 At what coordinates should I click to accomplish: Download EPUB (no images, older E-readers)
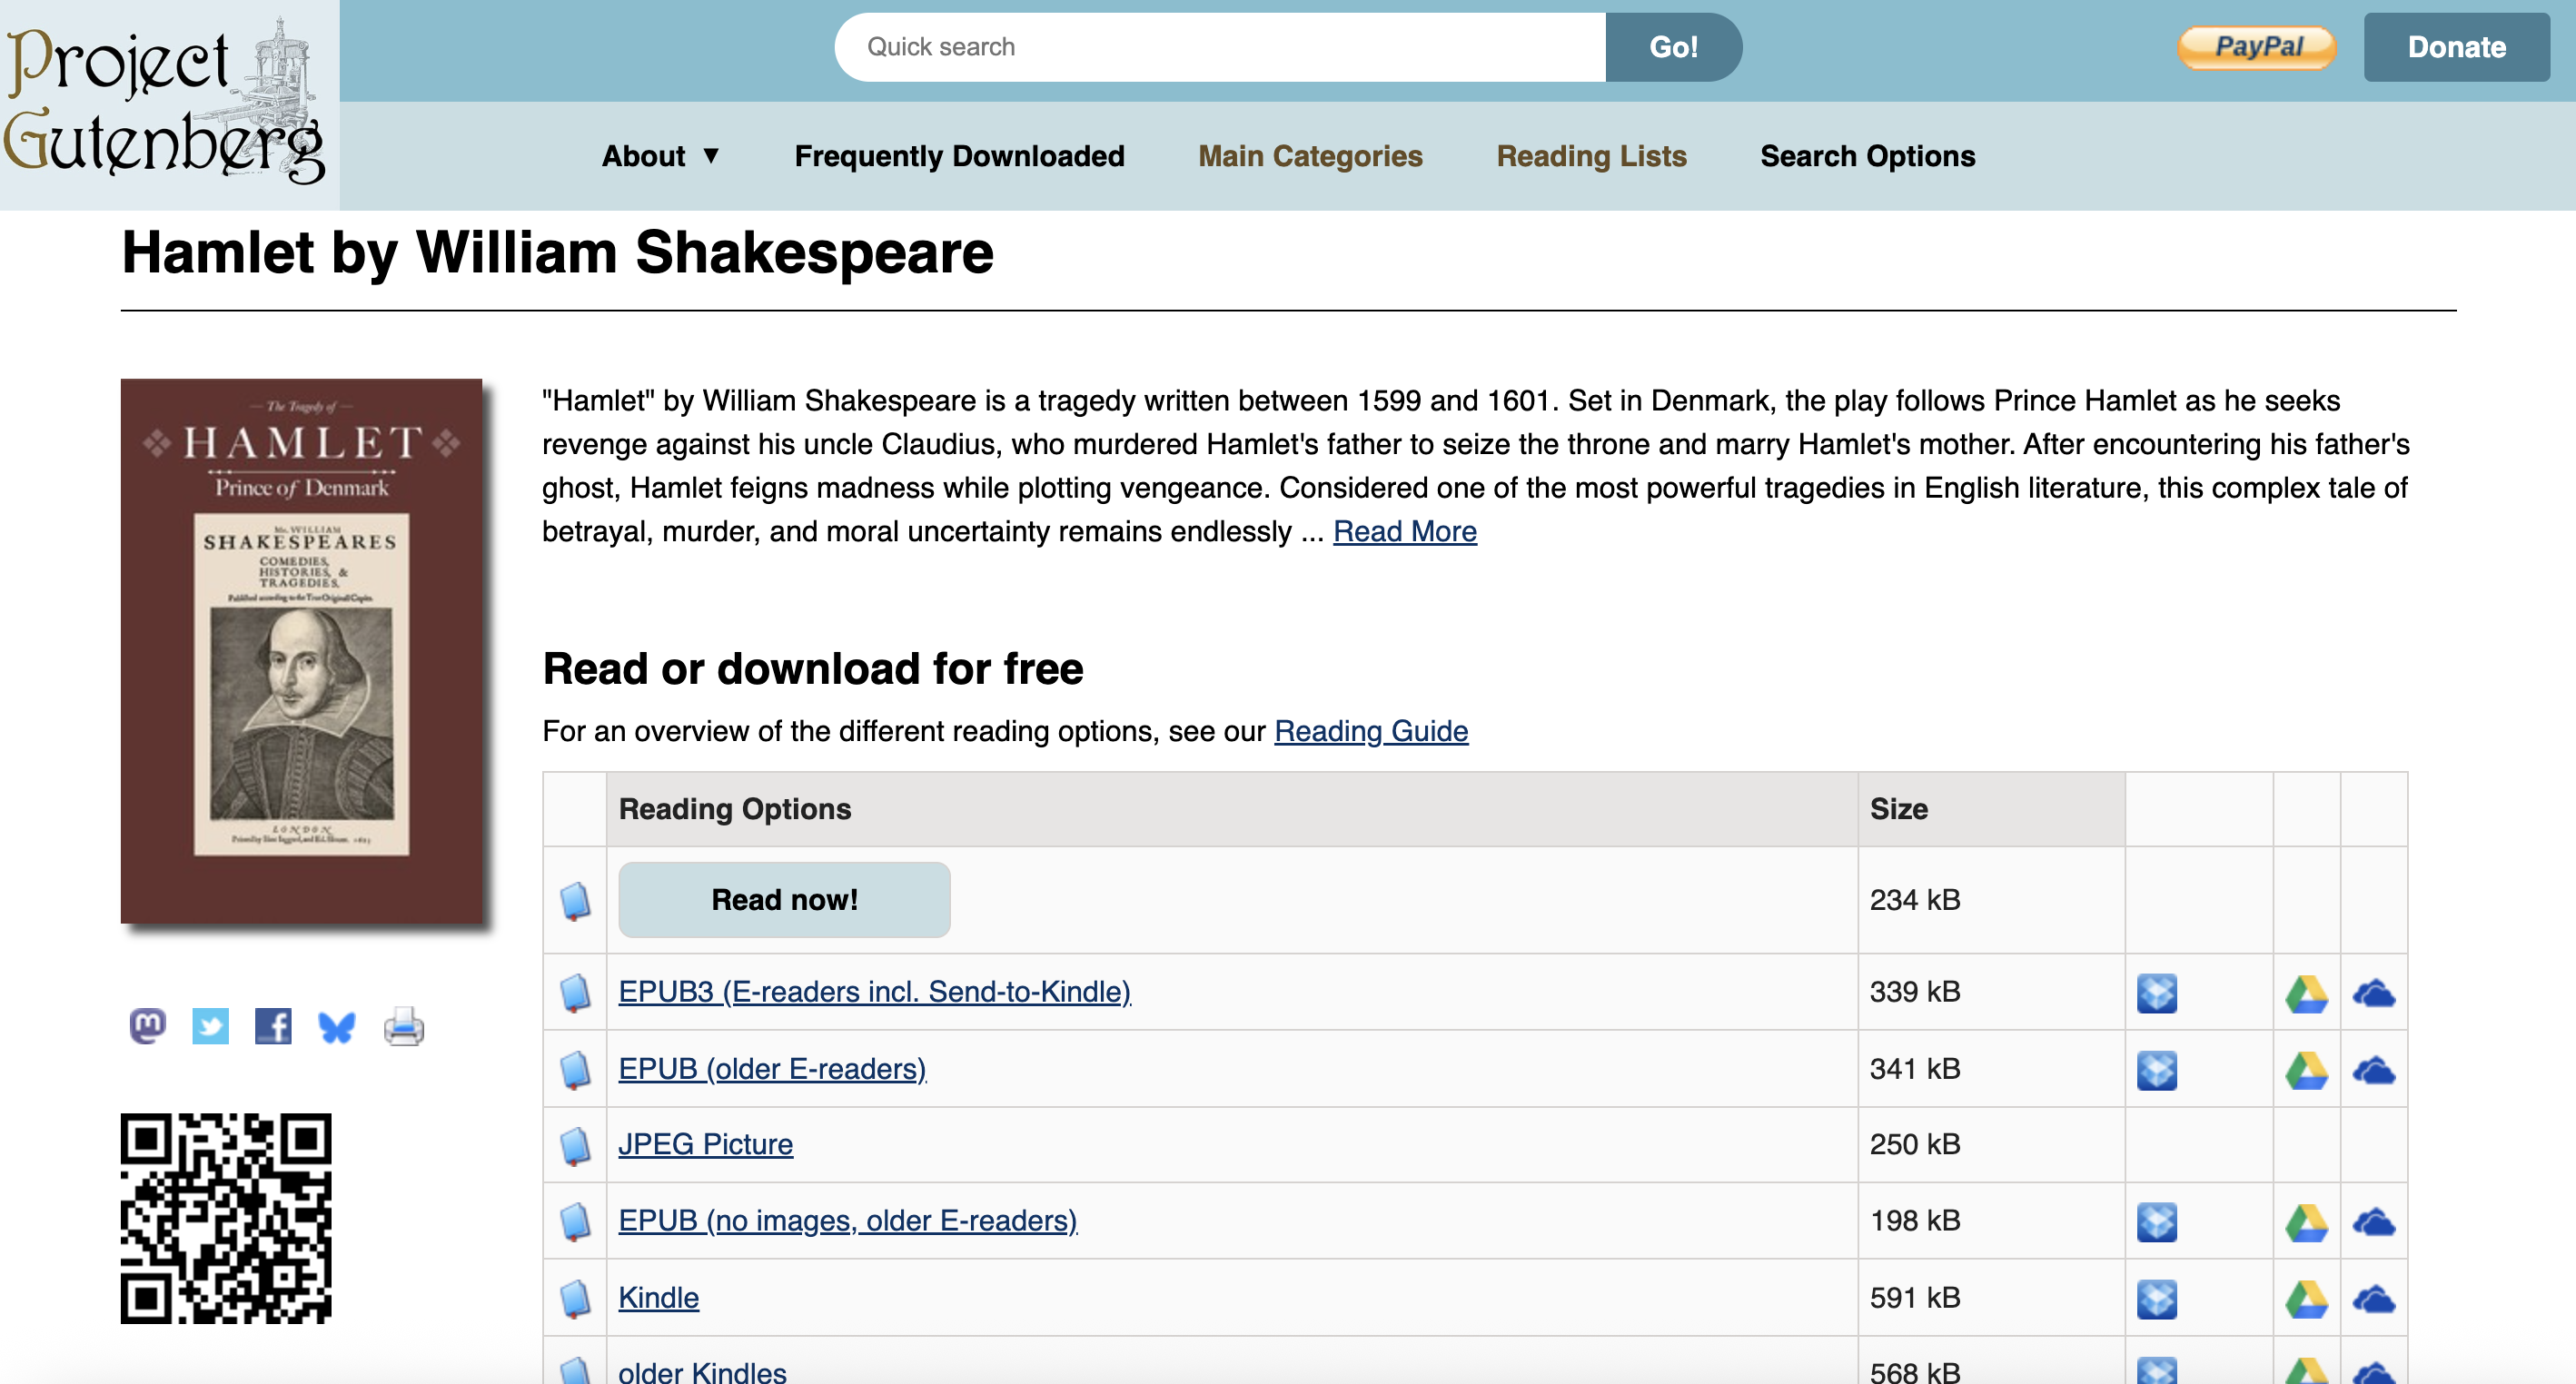[847, 1221]
